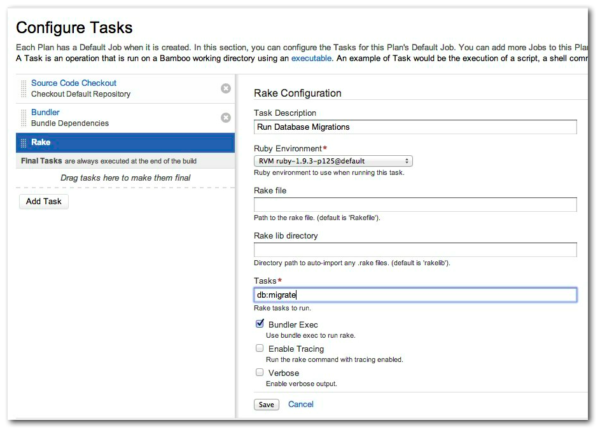Click drag handle of Bundler task
The height and width of the screenshot is (430, 600).
point(24,117)
